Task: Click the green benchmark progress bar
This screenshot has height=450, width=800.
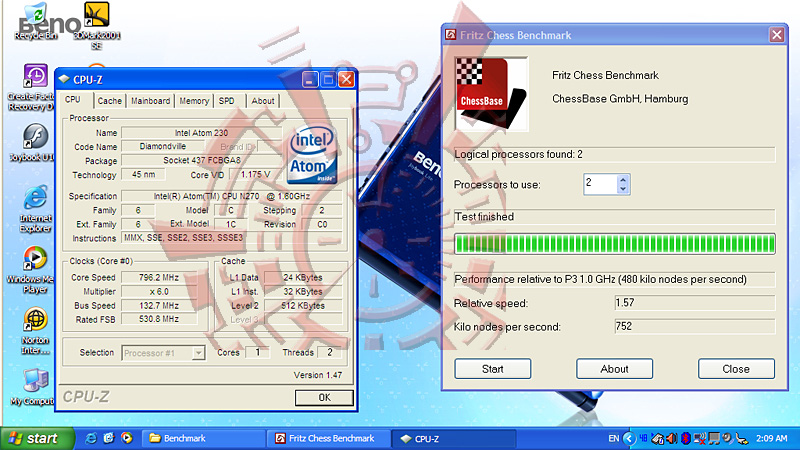Action: [x=615, y=244]
